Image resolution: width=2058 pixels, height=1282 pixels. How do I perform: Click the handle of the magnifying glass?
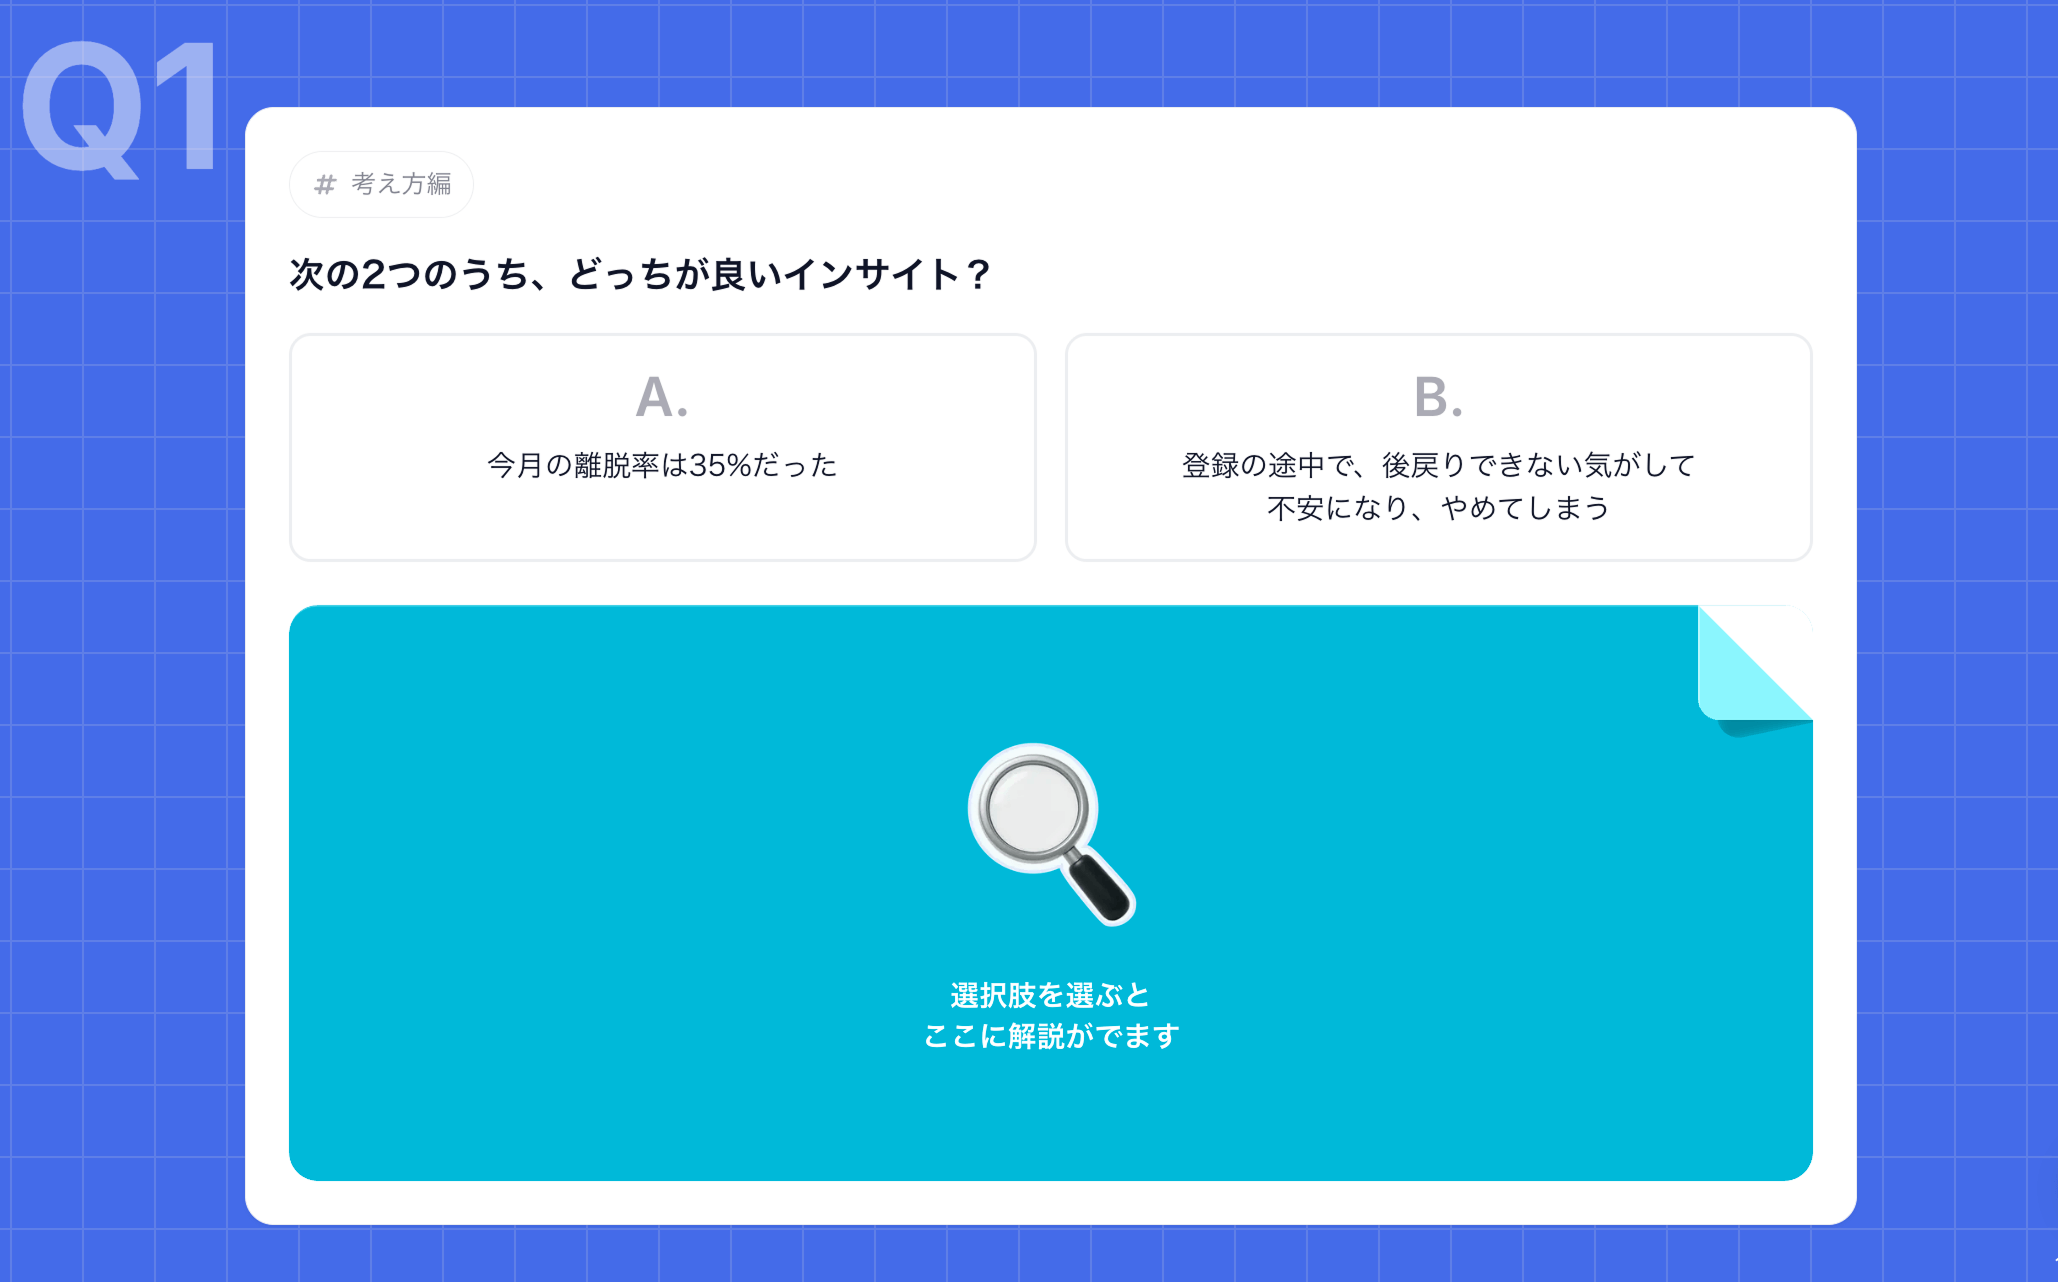pos(1100,886)
